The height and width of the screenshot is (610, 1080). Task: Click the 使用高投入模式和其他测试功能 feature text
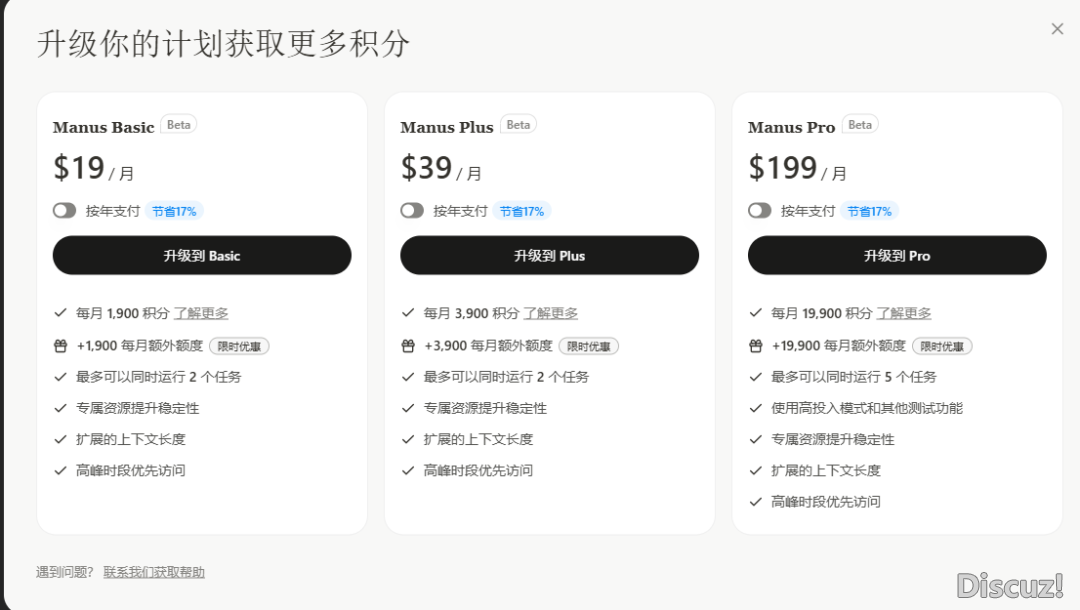pyautogui.click(x=867, y=408)
